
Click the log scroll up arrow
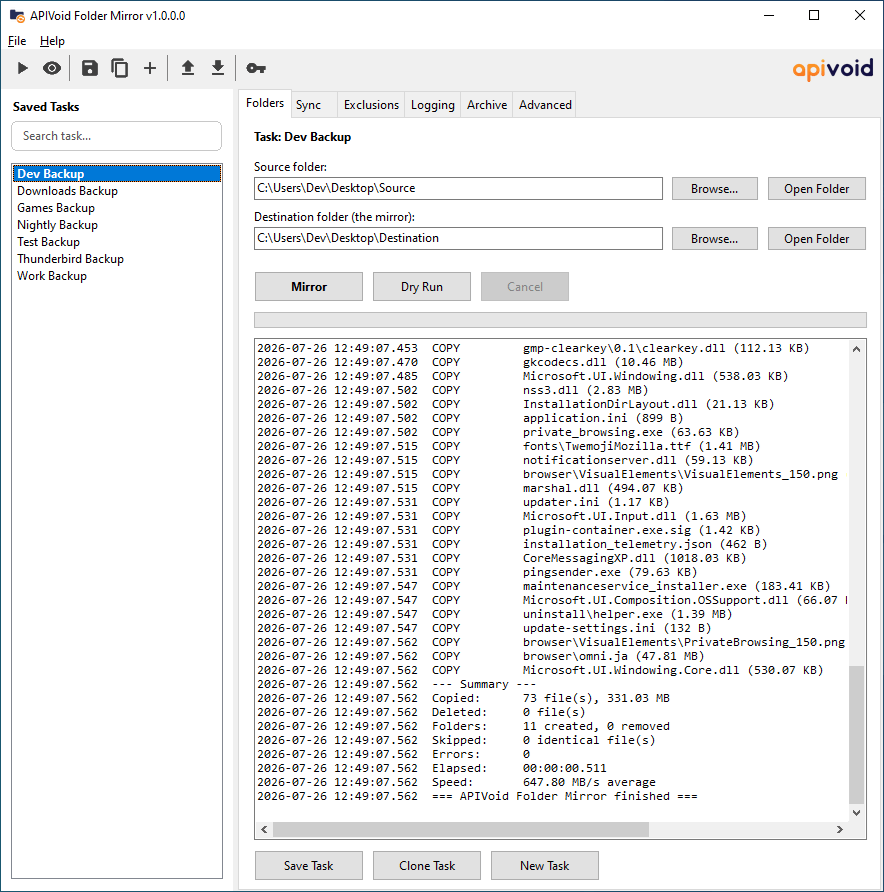coord(856,349)
